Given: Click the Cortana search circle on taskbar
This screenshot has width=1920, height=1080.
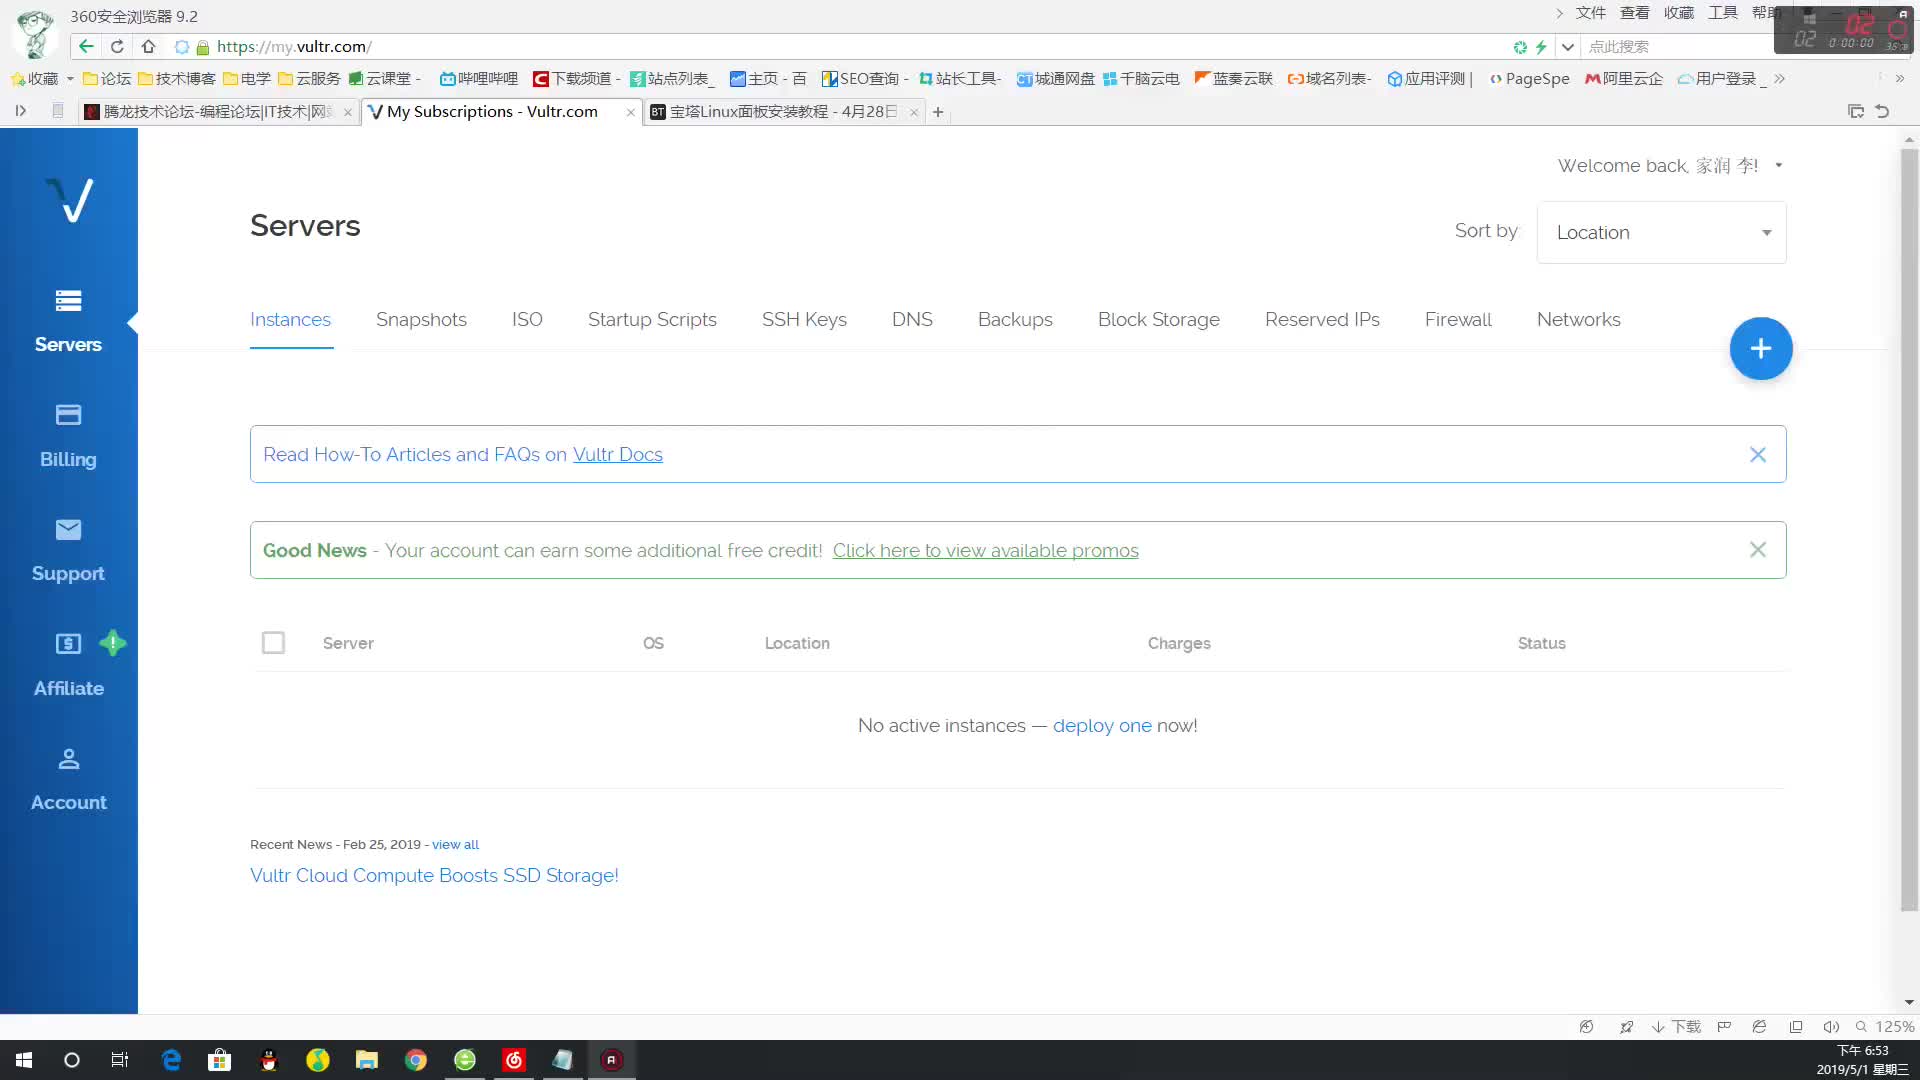Looking at the screenshot, I should (72, 1060).
